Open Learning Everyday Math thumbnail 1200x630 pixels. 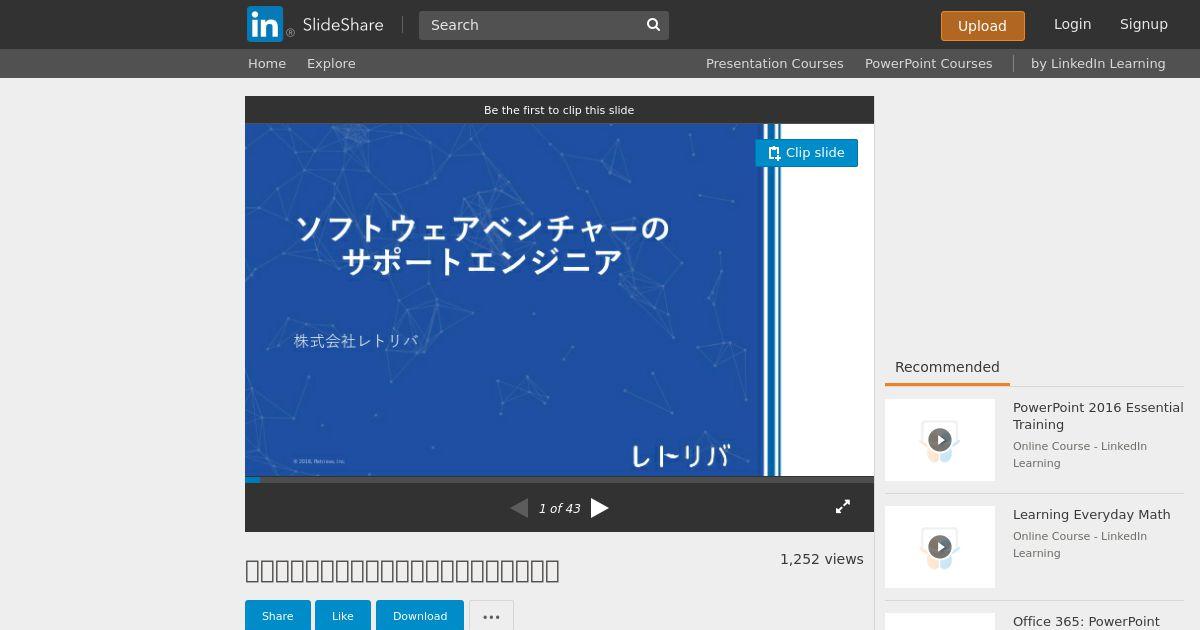pyautogui.click(x=940, y=547)
